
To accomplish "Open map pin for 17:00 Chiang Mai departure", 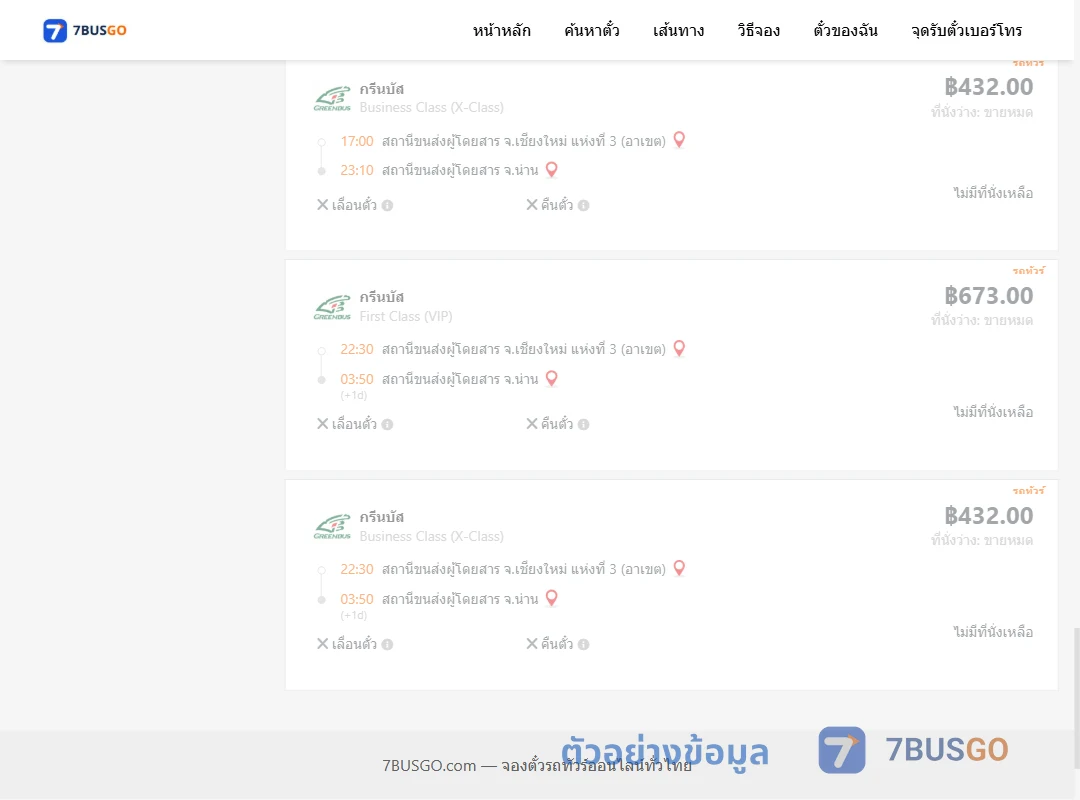I will 679,140.
